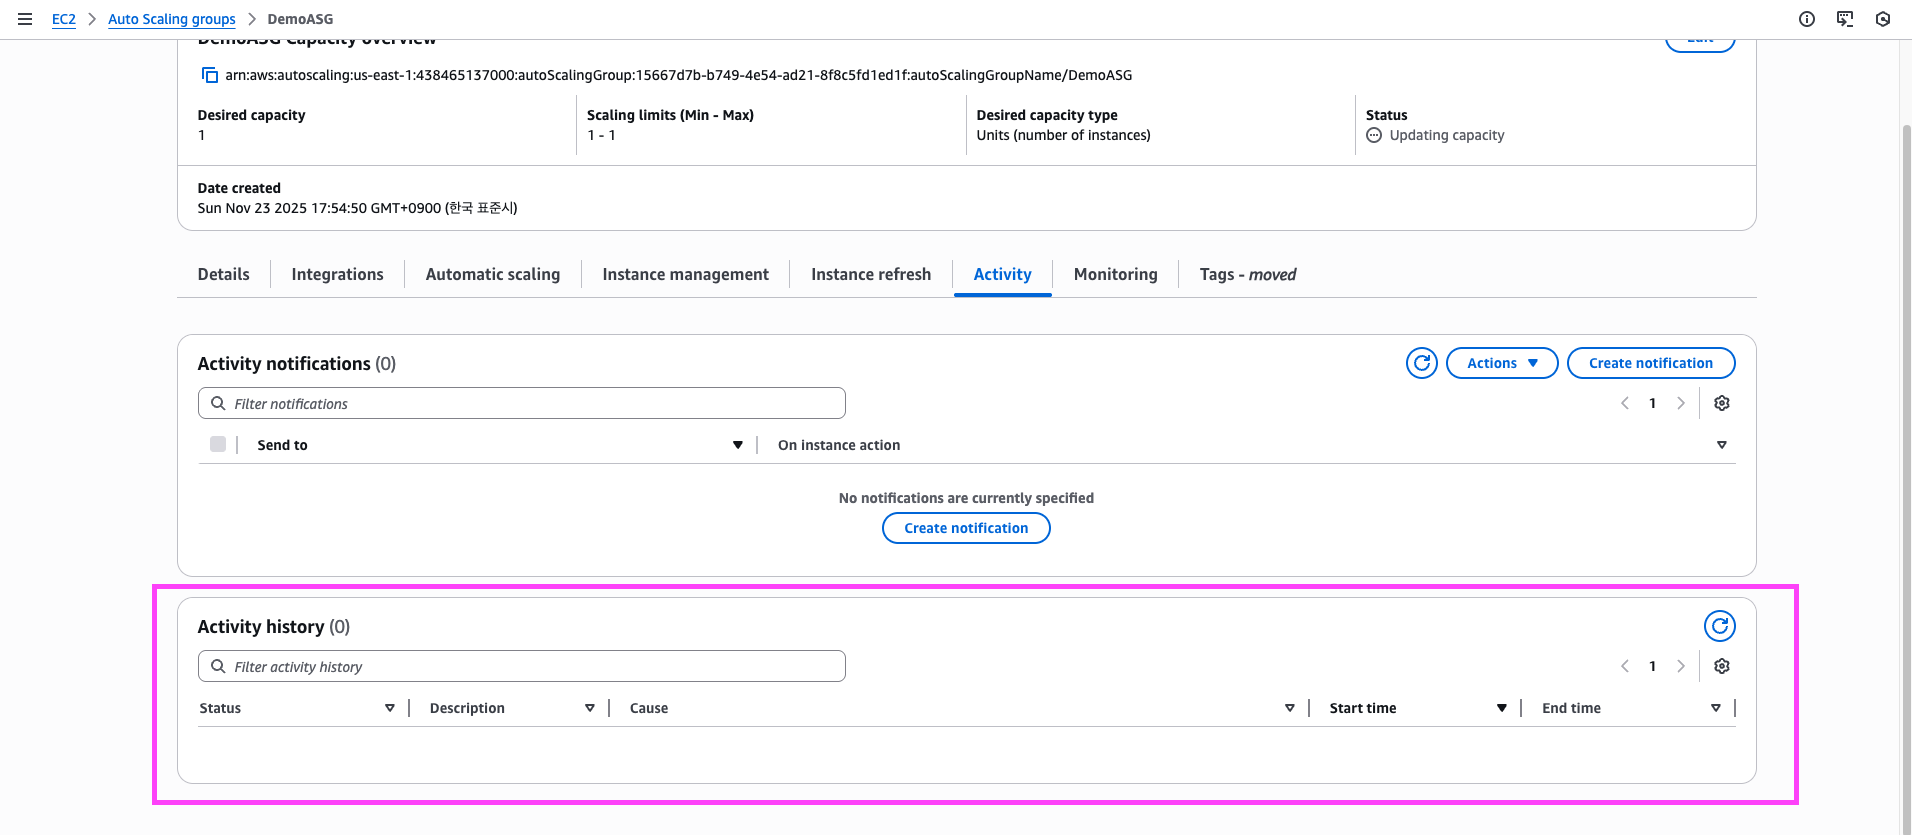Click the page vertical scrollbar
The image size is (1912, 835).
[1906, 480]
